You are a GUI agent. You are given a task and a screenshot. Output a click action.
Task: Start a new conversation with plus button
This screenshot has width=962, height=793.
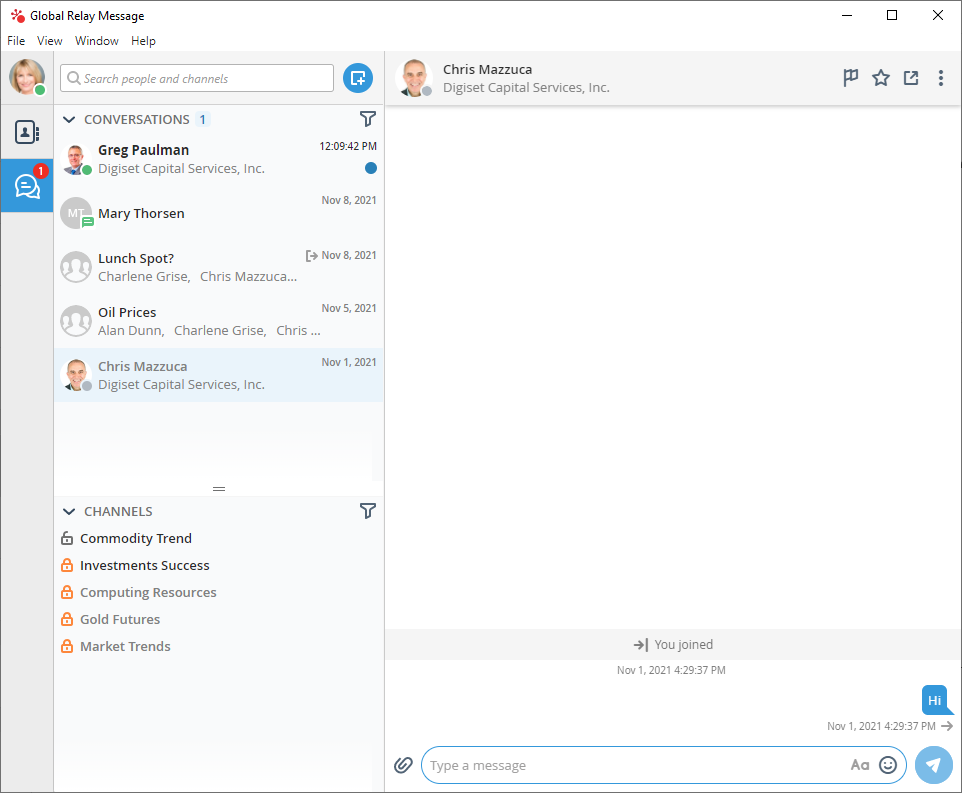(x=358, y=78)
